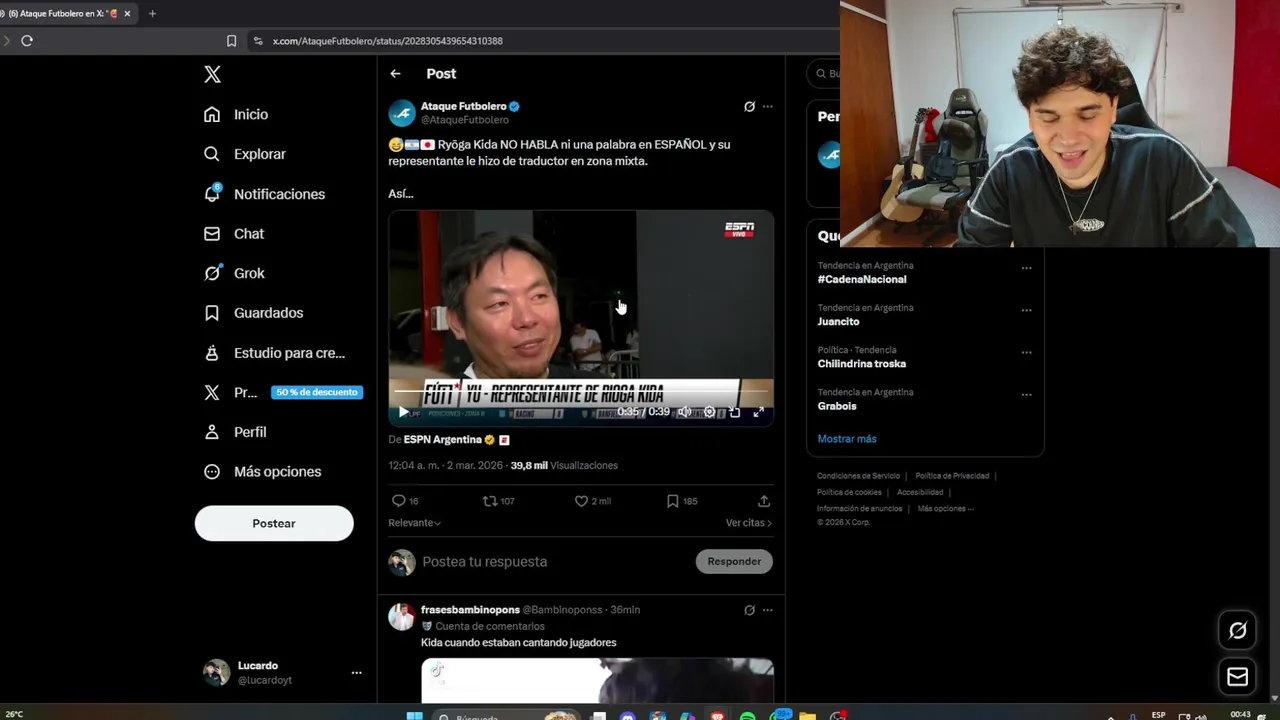The width and height of the screenshot is (1280, 720).
Task: Open a new browser tab
Action: point(152,14)
